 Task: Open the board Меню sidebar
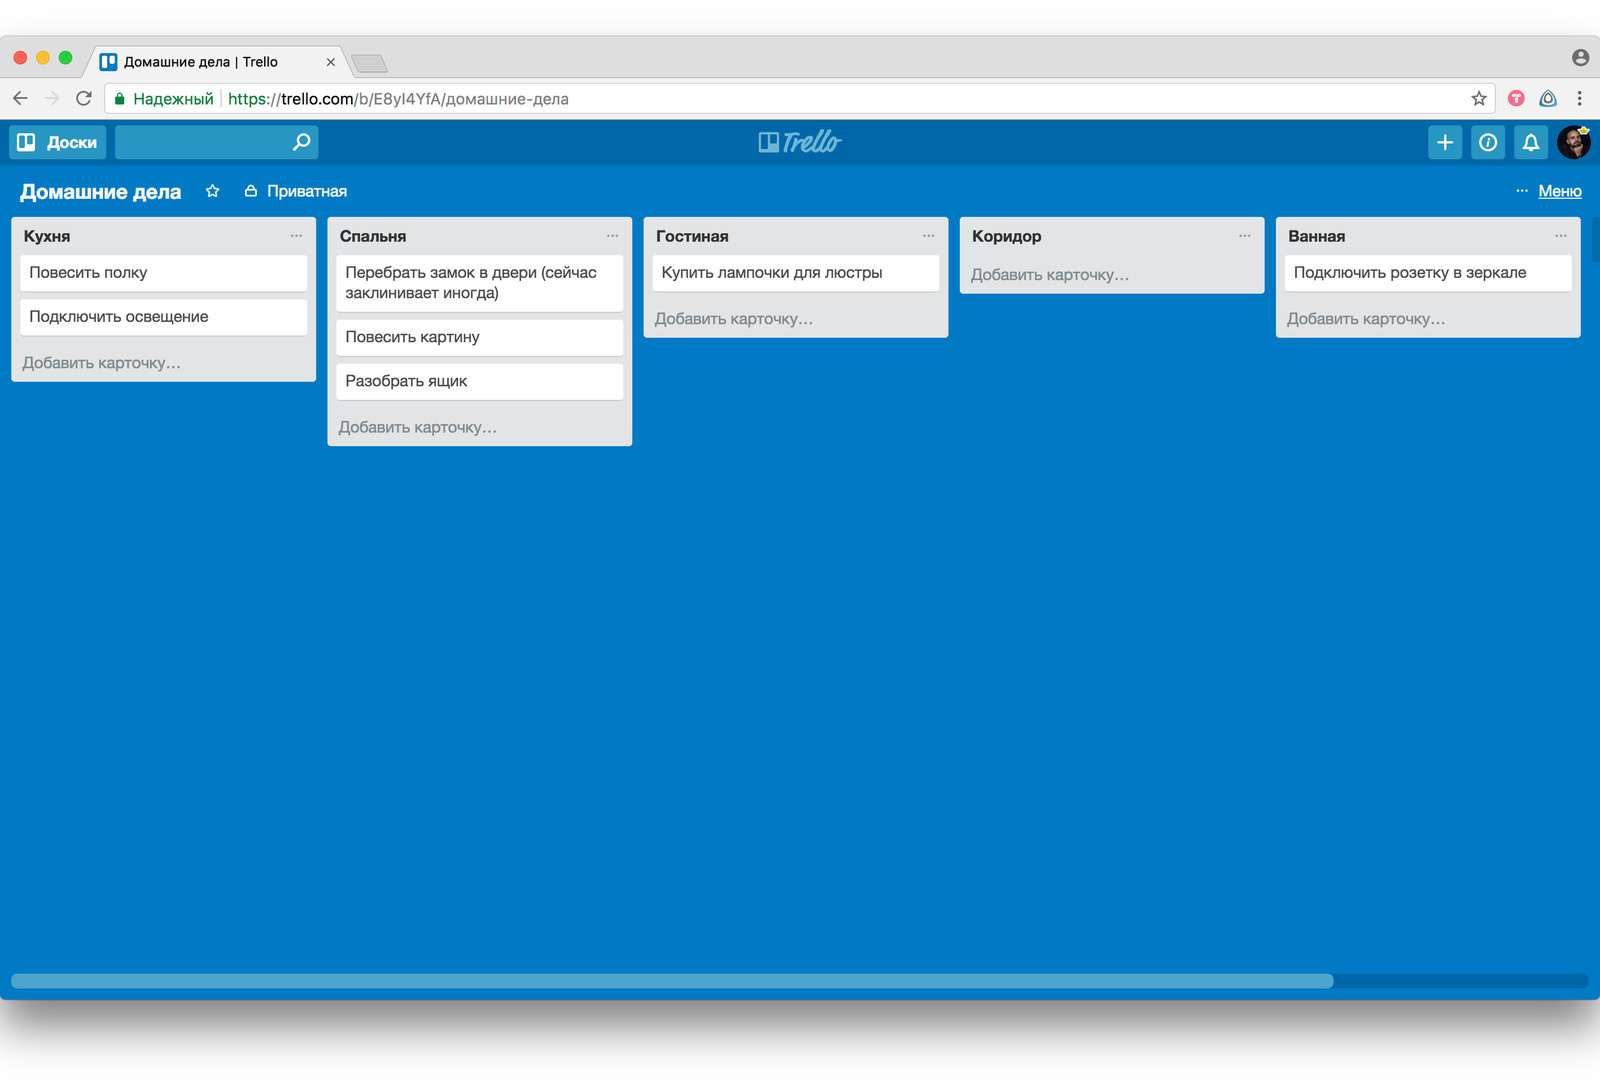pyautogui.click(x=1559, y=191)
